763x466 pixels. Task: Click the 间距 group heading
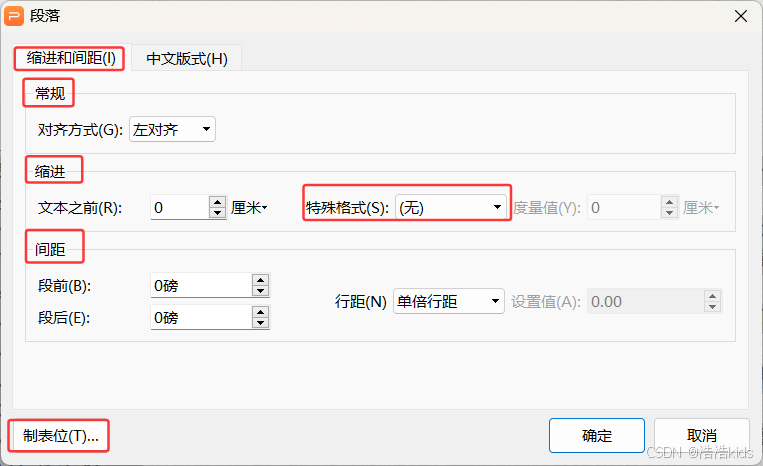pyautogui.click(x=50, y=250)
